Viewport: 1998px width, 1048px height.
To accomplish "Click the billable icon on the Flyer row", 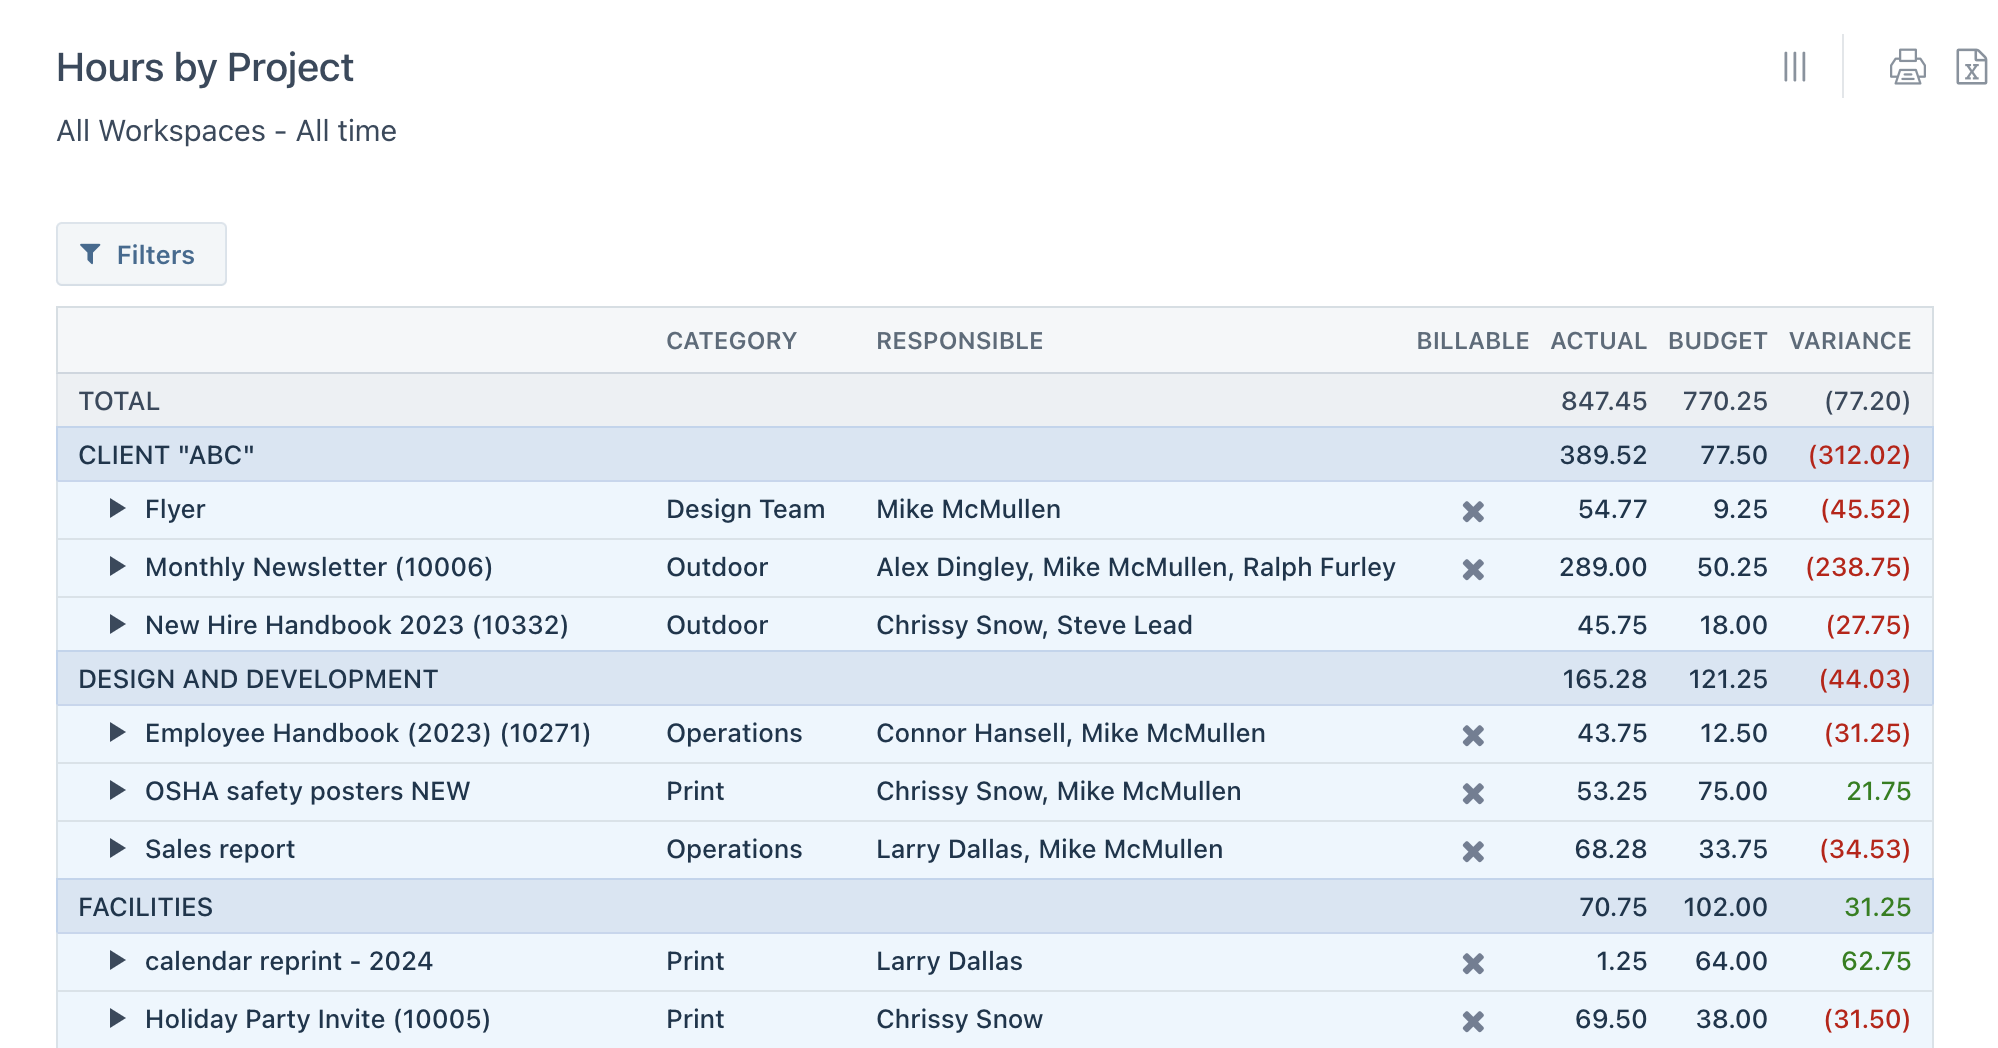I will coord(1472,510).
